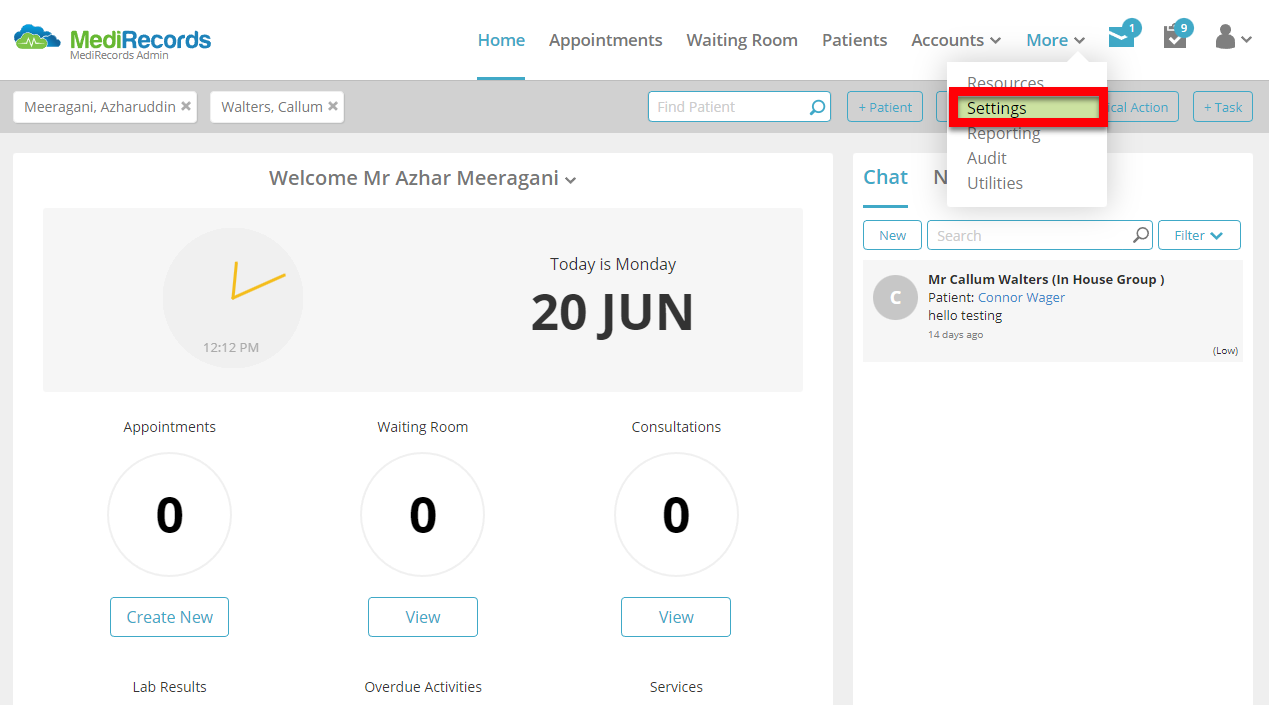Viewport: 1269px width, 705px height.
Task: Click the Consultations count circle
Action: [676, 515]
